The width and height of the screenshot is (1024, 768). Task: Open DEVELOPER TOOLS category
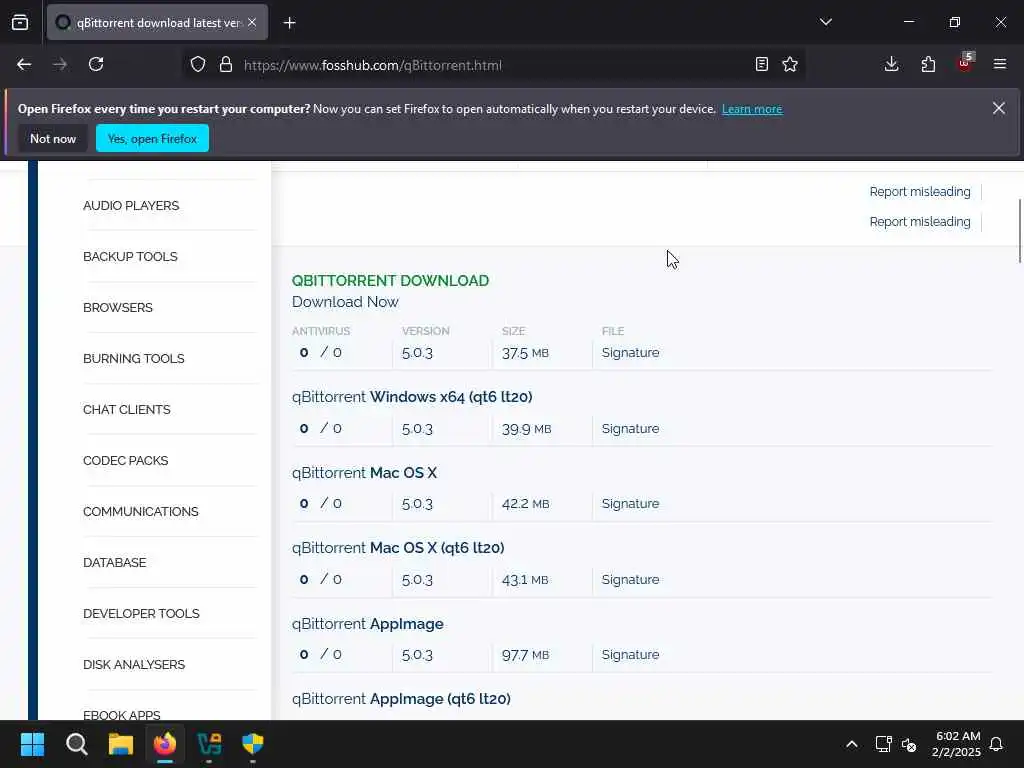[141, 613]
